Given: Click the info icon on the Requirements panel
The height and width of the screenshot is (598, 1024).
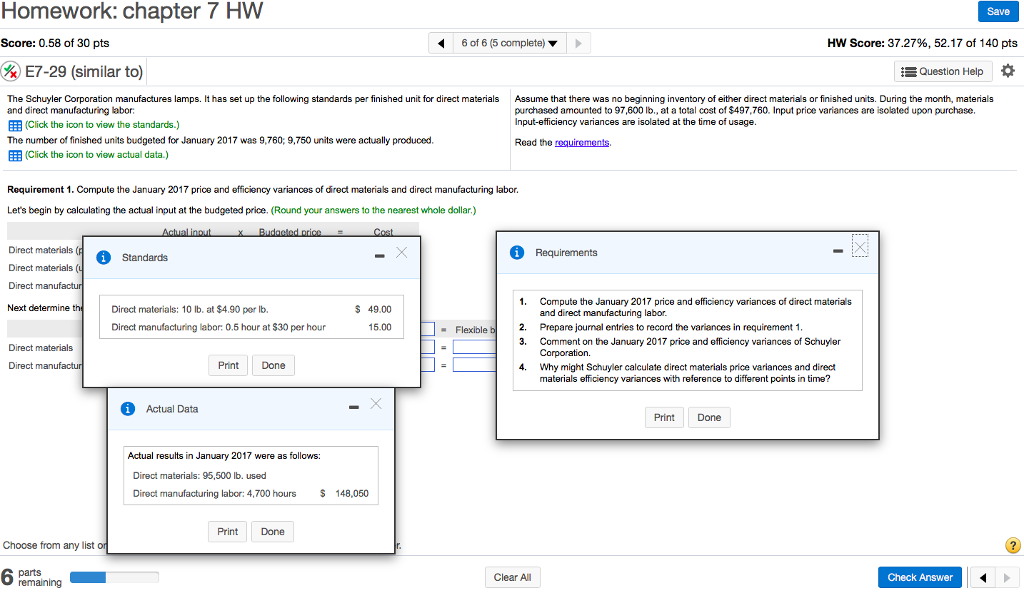Looking at the screenshot, I should [x=517, y=251].
